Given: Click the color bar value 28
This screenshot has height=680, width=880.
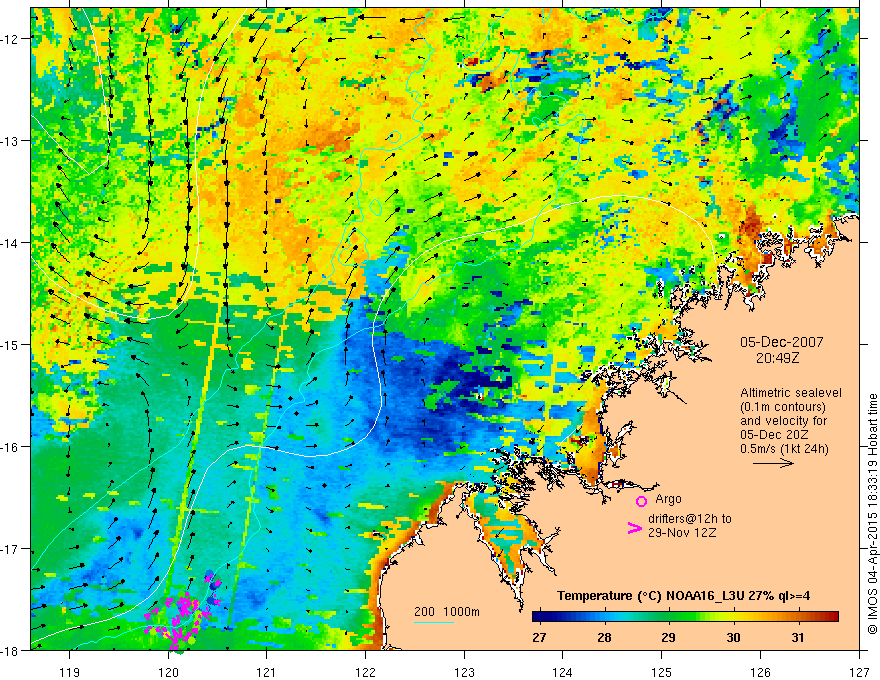Looking at the screenshot, I should coord(604,638).
